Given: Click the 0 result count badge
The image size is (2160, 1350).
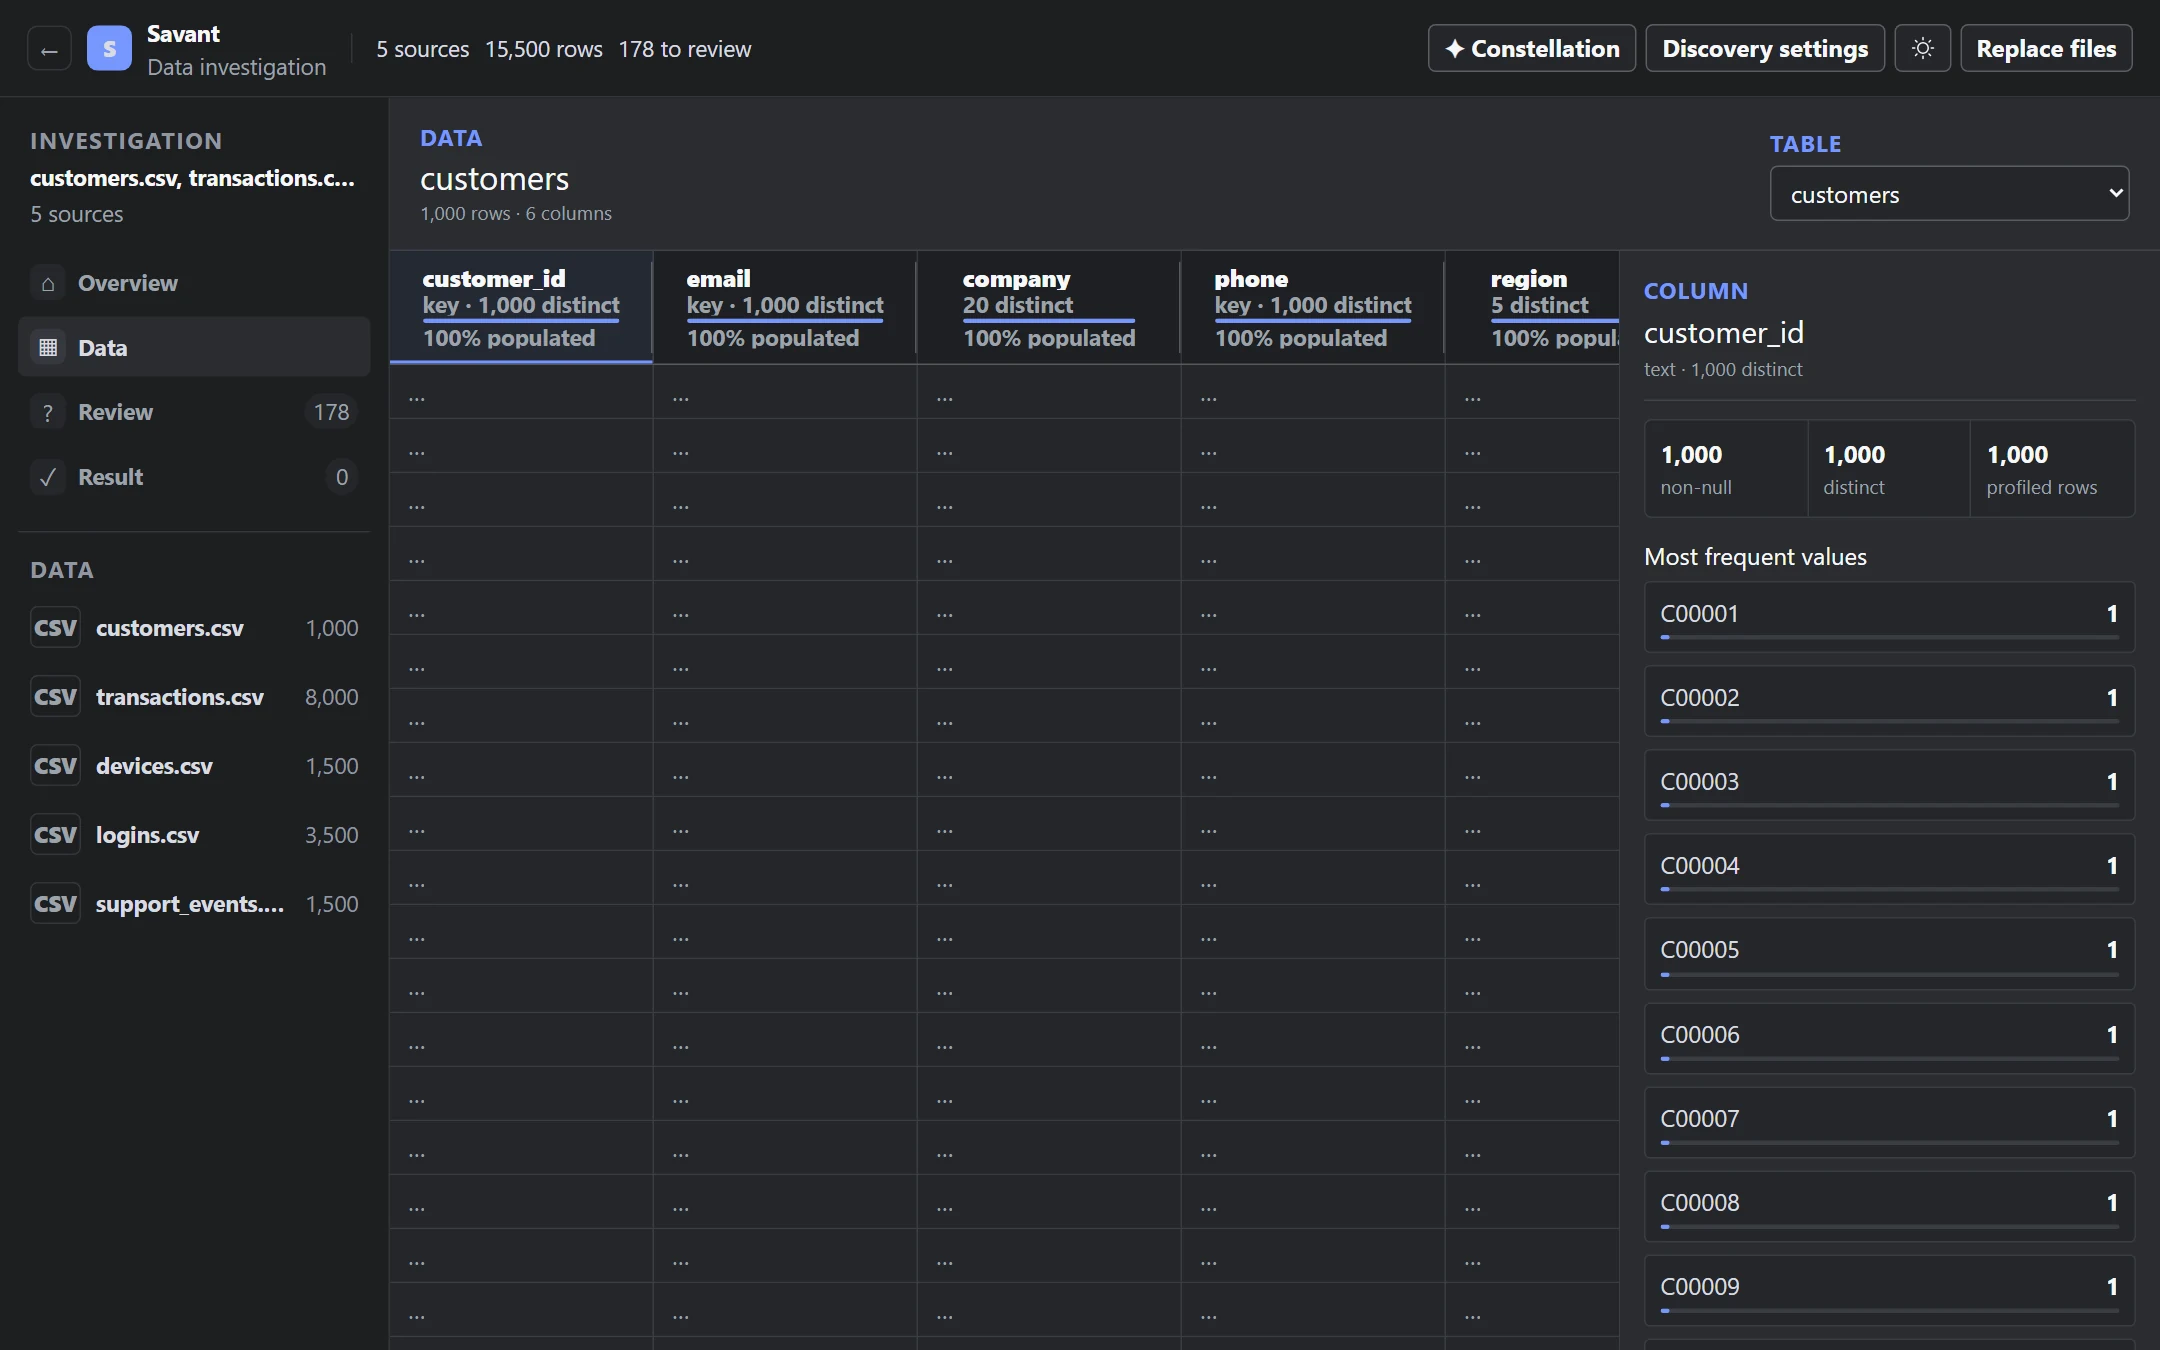Looking at the screenshot, I should click(342, 477).
